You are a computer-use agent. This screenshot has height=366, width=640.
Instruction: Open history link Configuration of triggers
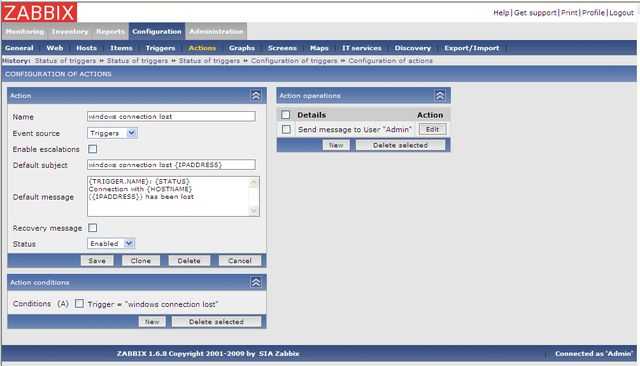[x=294, y=60]
